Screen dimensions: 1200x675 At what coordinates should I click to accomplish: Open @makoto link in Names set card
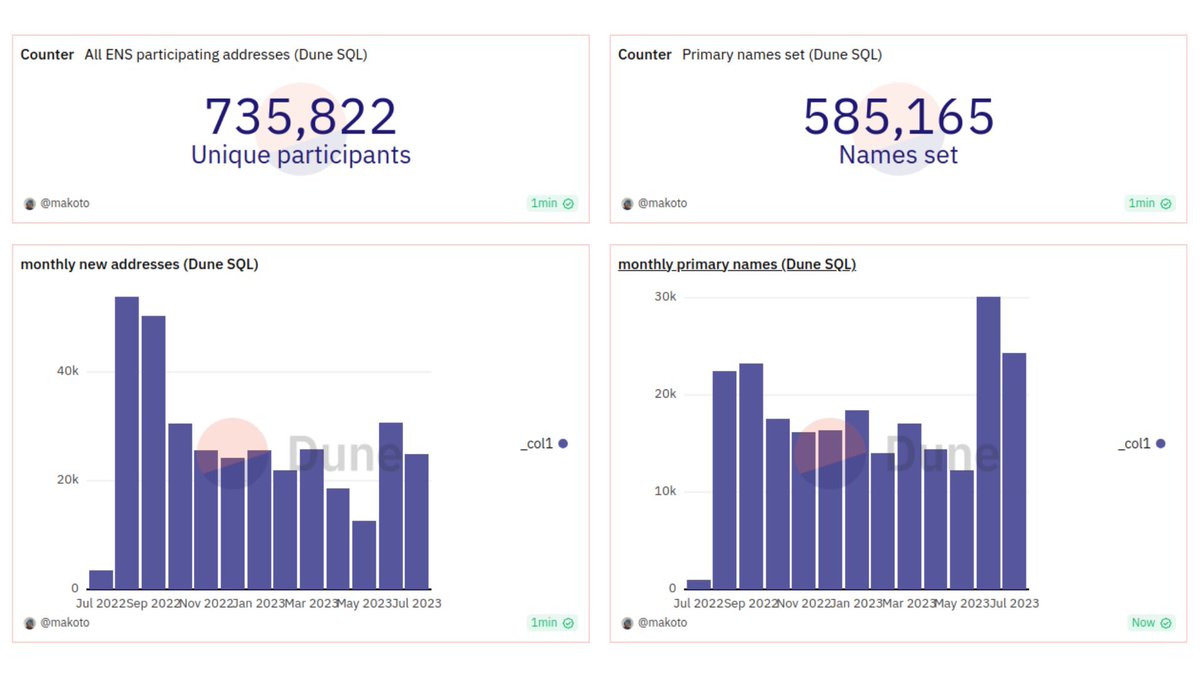662,203
